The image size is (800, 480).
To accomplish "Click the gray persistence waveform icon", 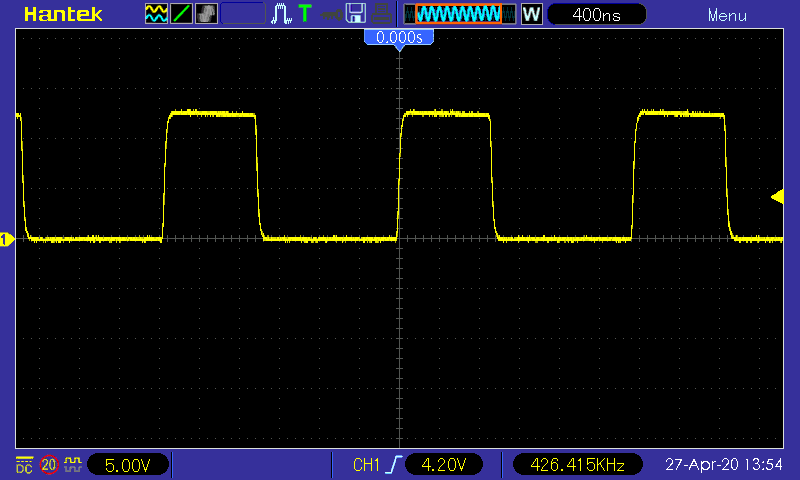I will click(x=206, y=14).
